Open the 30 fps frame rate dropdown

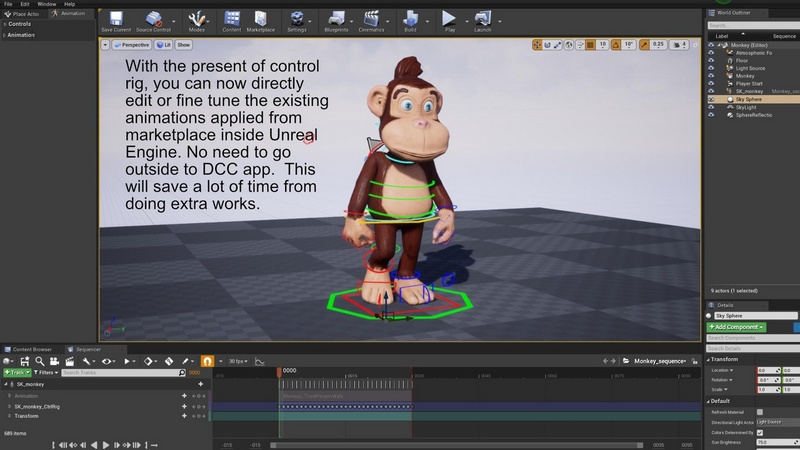click(238, 360)
